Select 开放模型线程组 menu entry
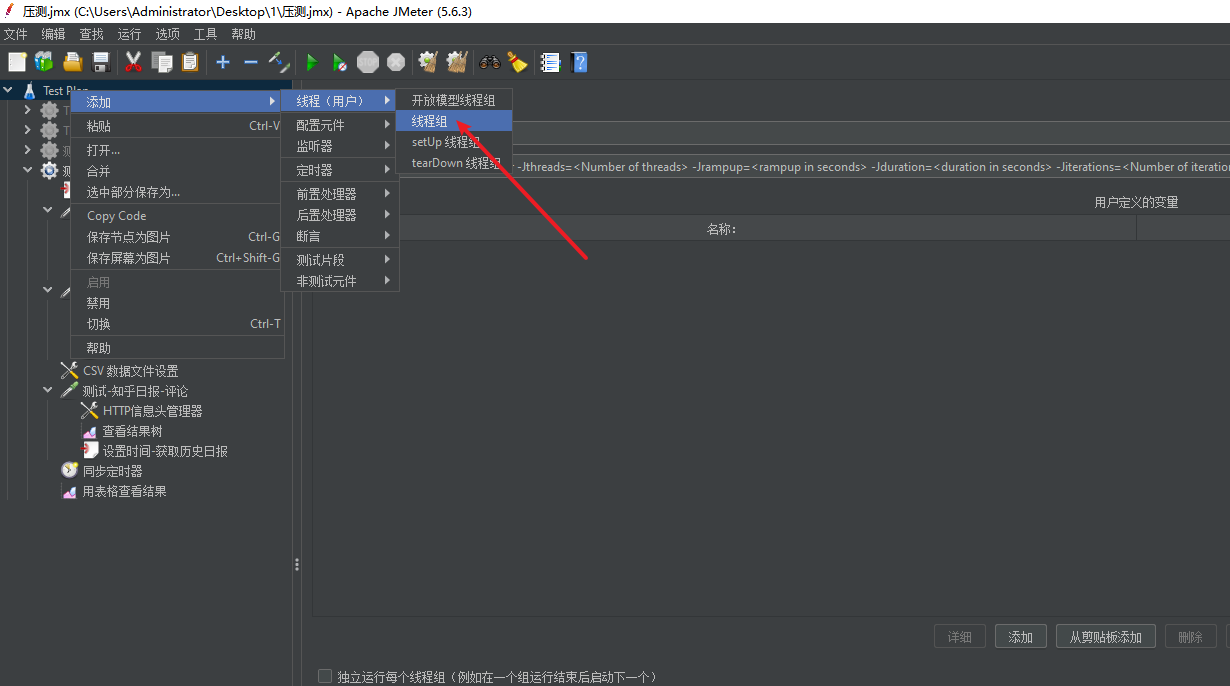The width and height of the screenshot is (1230, 686). (x=454, y=100)
